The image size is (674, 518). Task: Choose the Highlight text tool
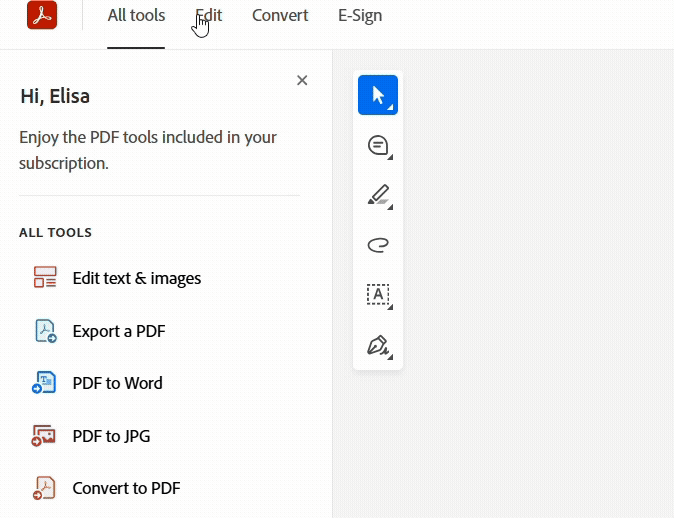coord(378,195)
